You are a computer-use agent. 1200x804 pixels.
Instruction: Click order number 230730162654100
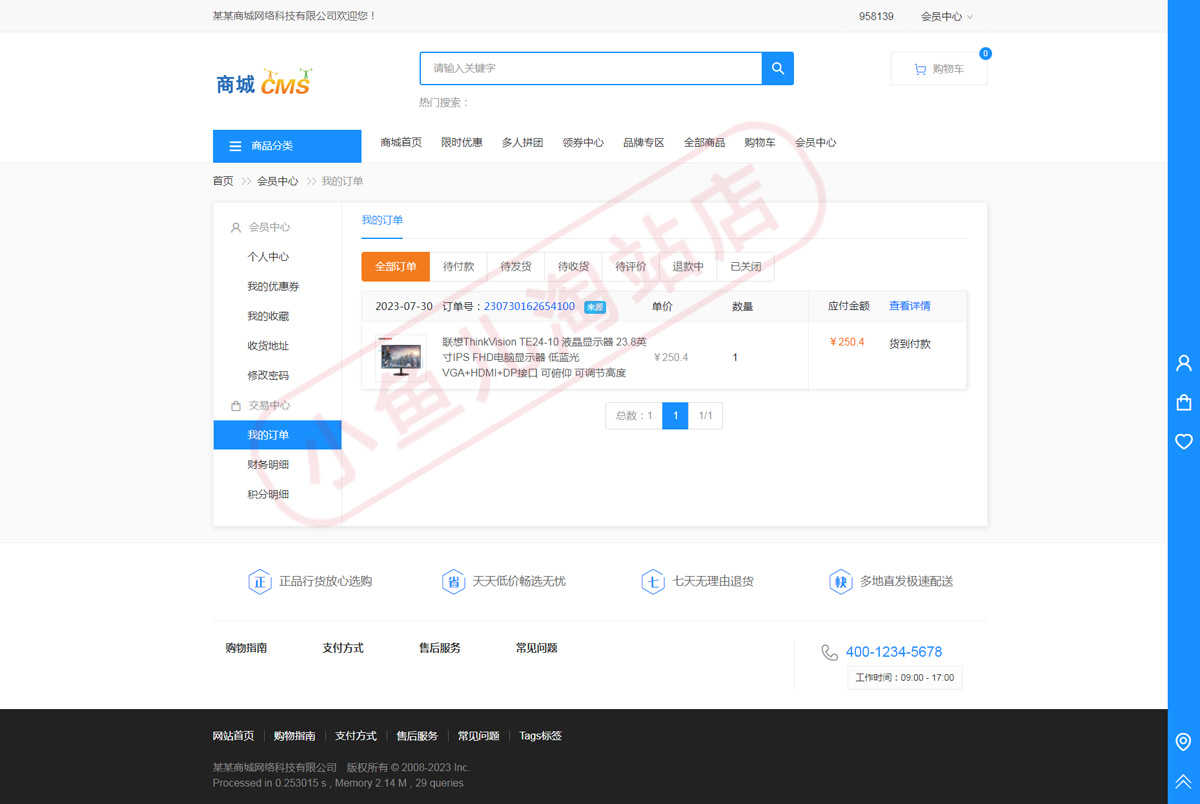pyautogui.click(x=529, y=307)
